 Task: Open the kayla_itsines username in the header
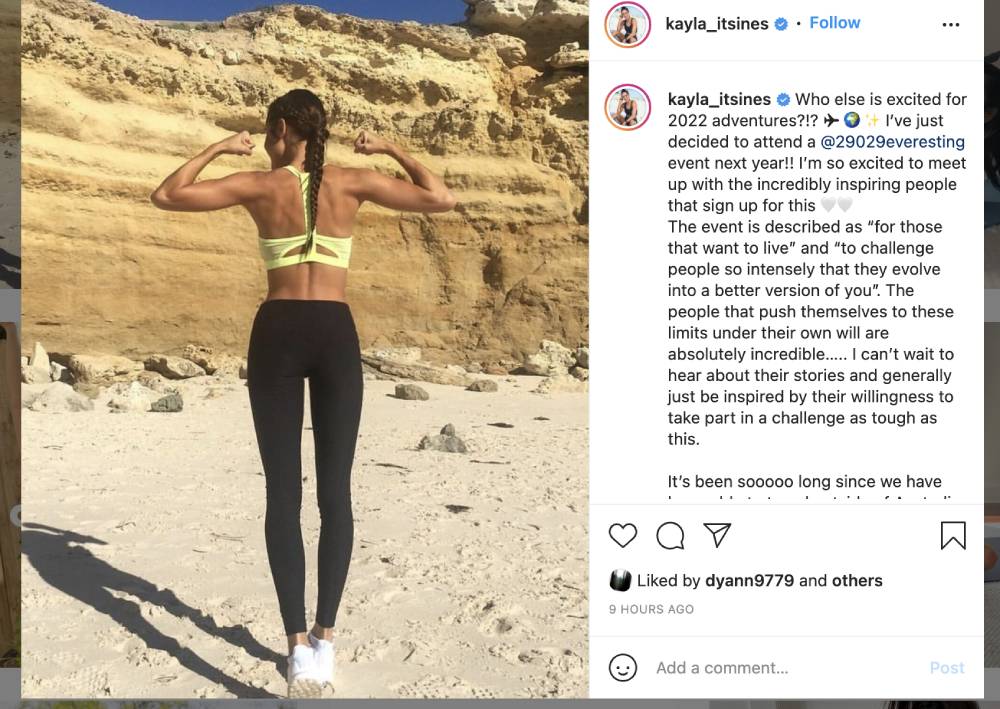click(717, 24)
